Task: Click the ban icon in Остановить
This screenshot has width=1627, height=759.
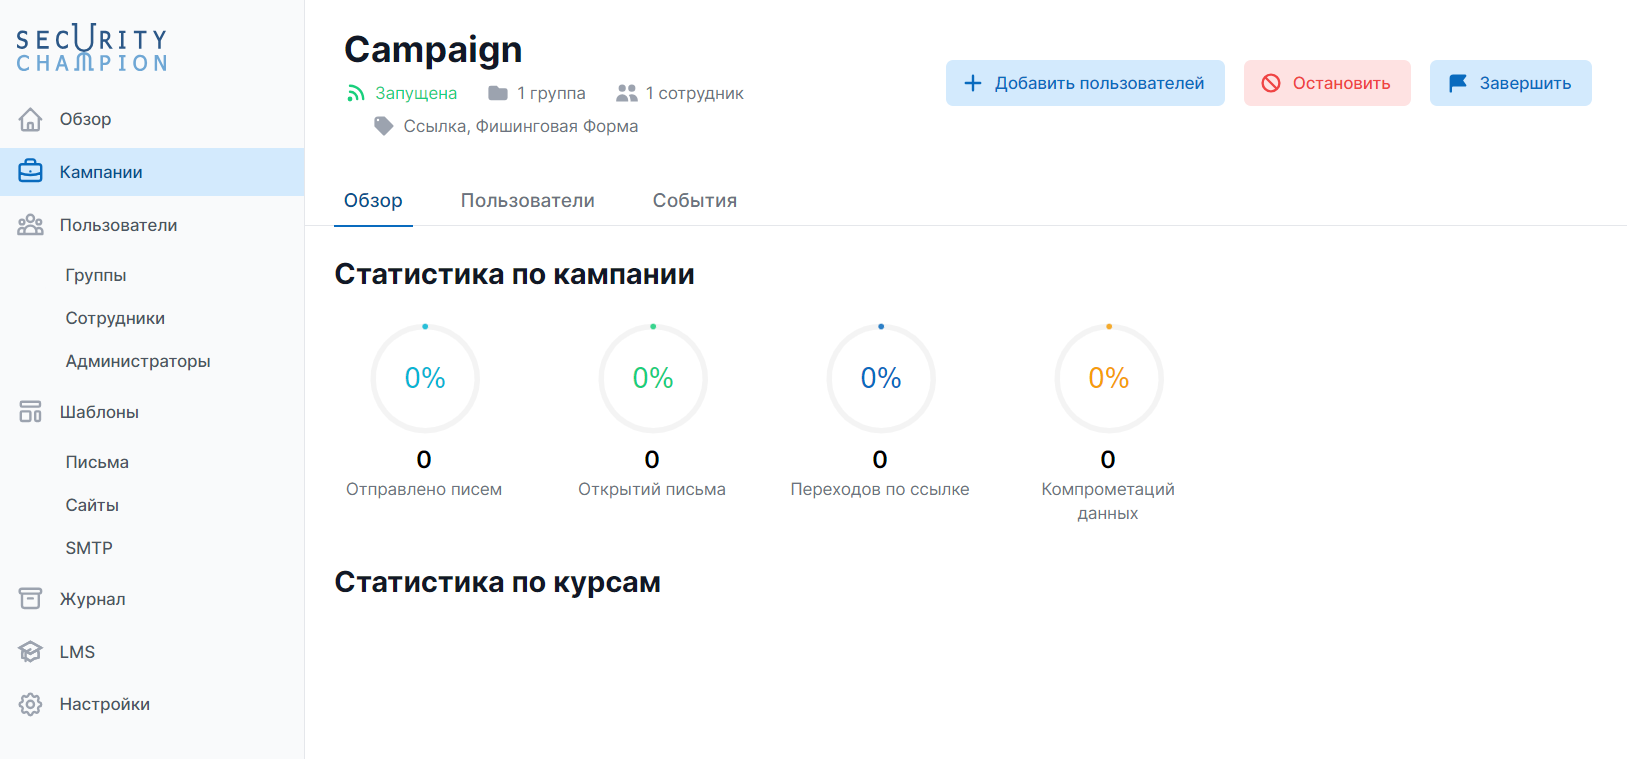Action: [x=1271, y=83]
